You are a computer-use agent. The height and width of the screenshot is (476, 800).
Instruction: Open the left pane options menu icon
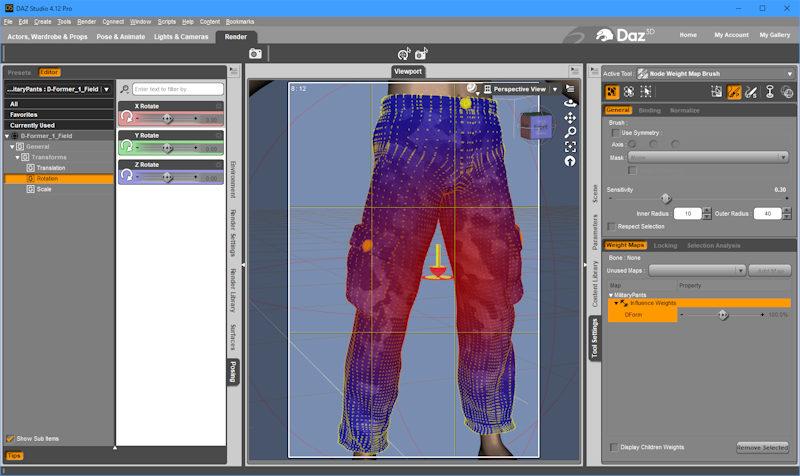click(x=234, y=71)
